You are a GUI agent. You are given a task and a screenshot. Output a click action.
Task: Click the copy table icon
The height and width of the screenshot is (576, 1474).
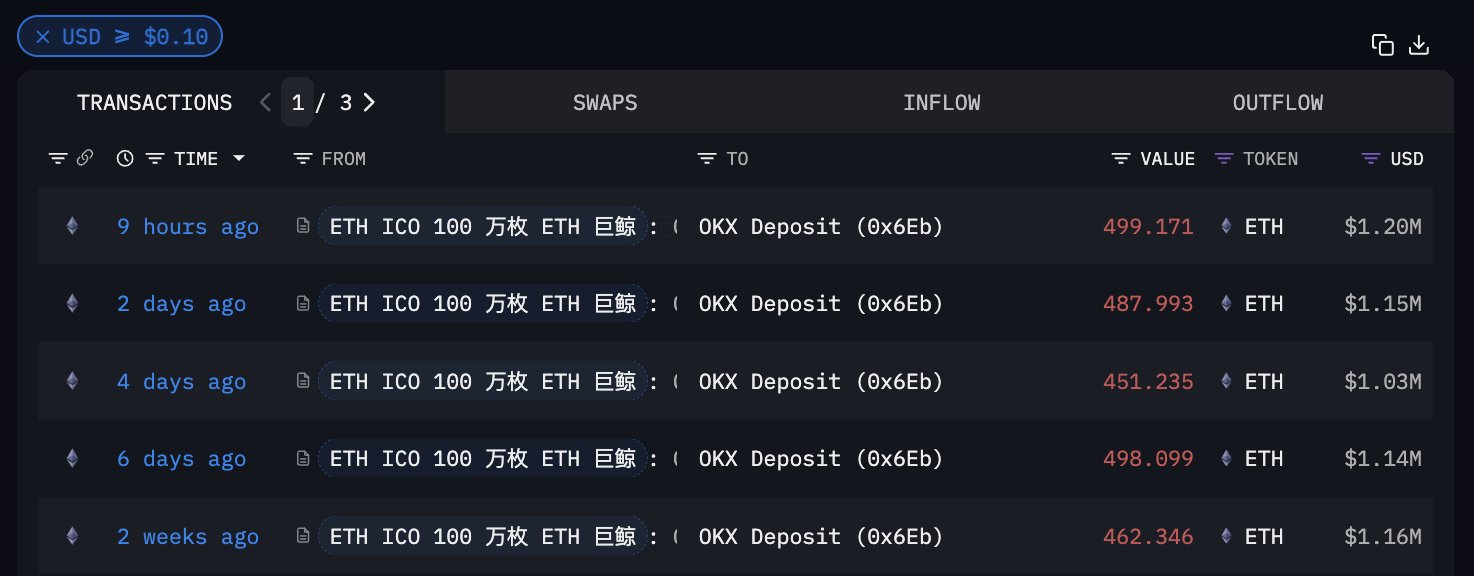click(x=1382, y=45)
